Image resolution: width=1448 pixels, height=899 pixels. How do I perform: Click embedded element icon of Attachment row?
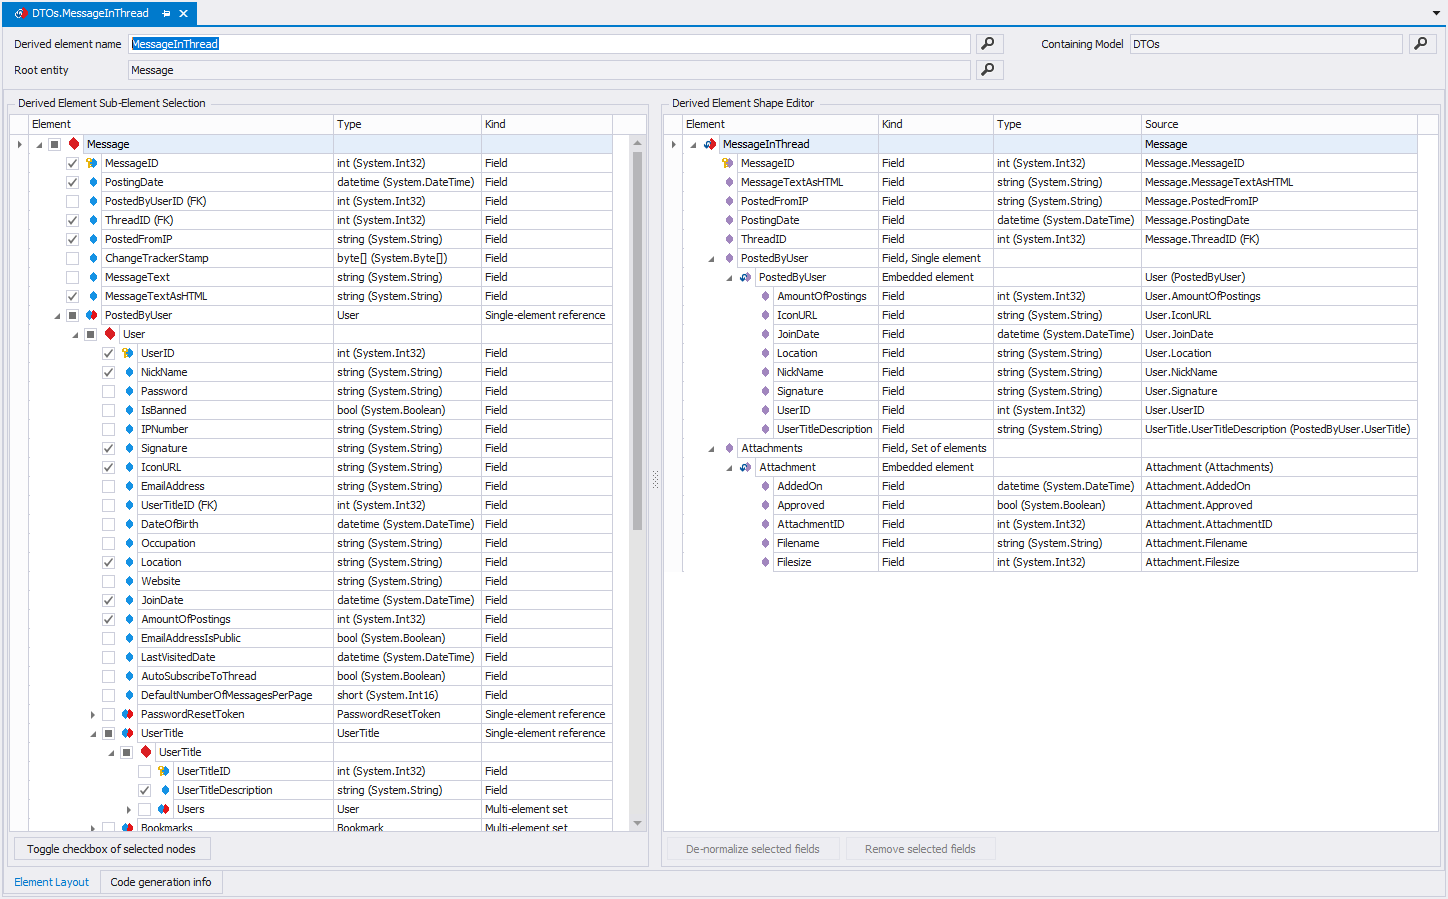coord(746,467)
